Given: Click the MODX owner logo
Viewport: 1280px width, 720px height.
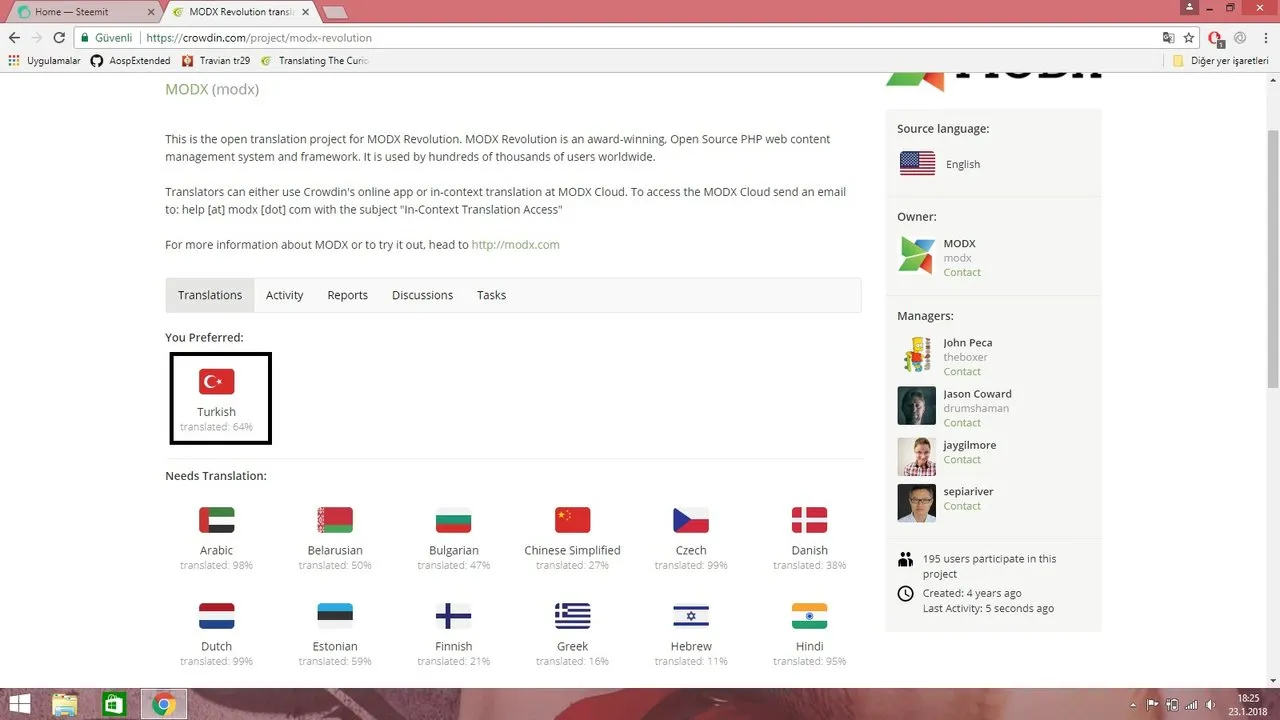Looking at the screenshot, I should [x=917, y=255].
